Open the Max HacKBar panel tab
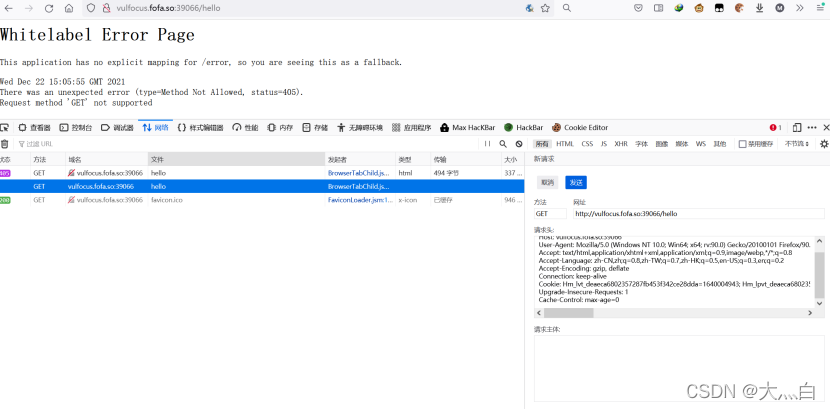 tap(467, 127)
